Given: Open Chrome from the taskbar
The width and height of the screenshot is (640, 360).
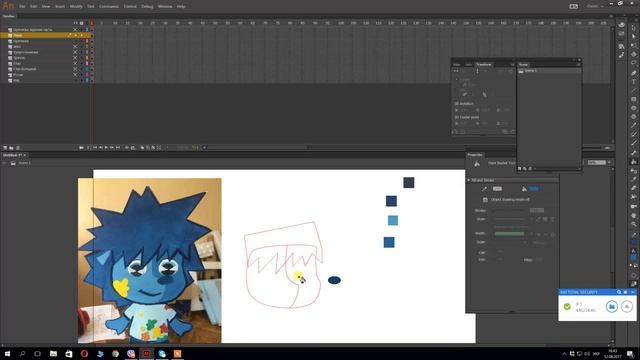Looking at the screenshot, I should point(116,353).
